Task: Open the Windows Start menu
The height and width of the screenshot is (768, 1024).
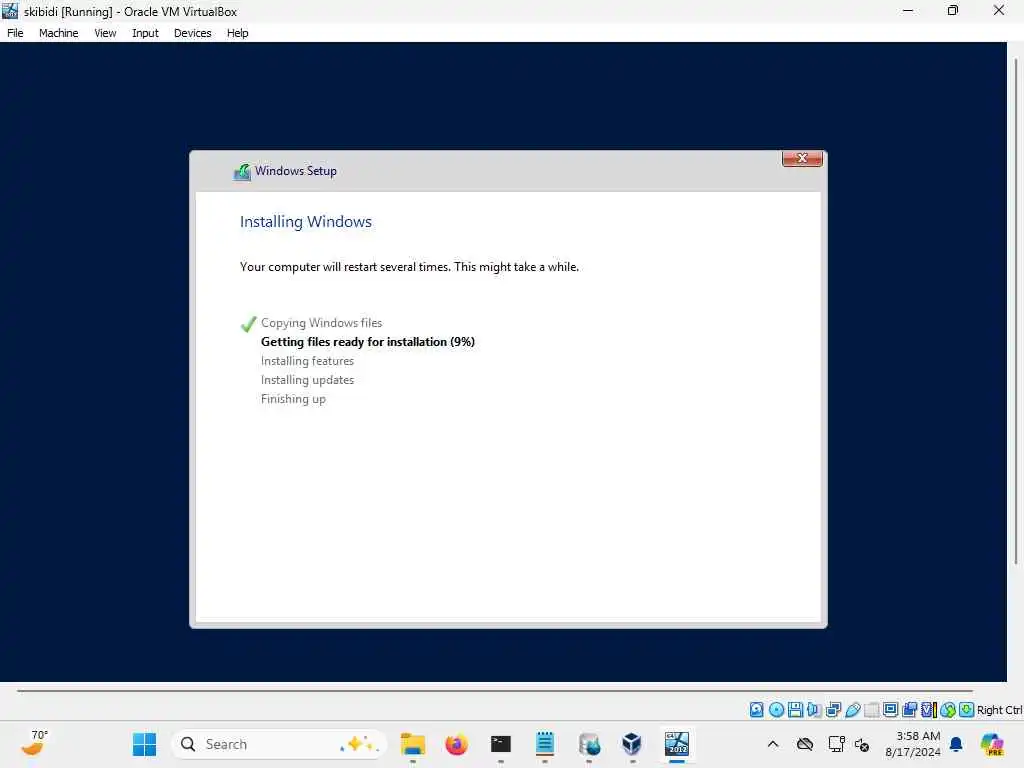Action: click(x=144, y=744)
